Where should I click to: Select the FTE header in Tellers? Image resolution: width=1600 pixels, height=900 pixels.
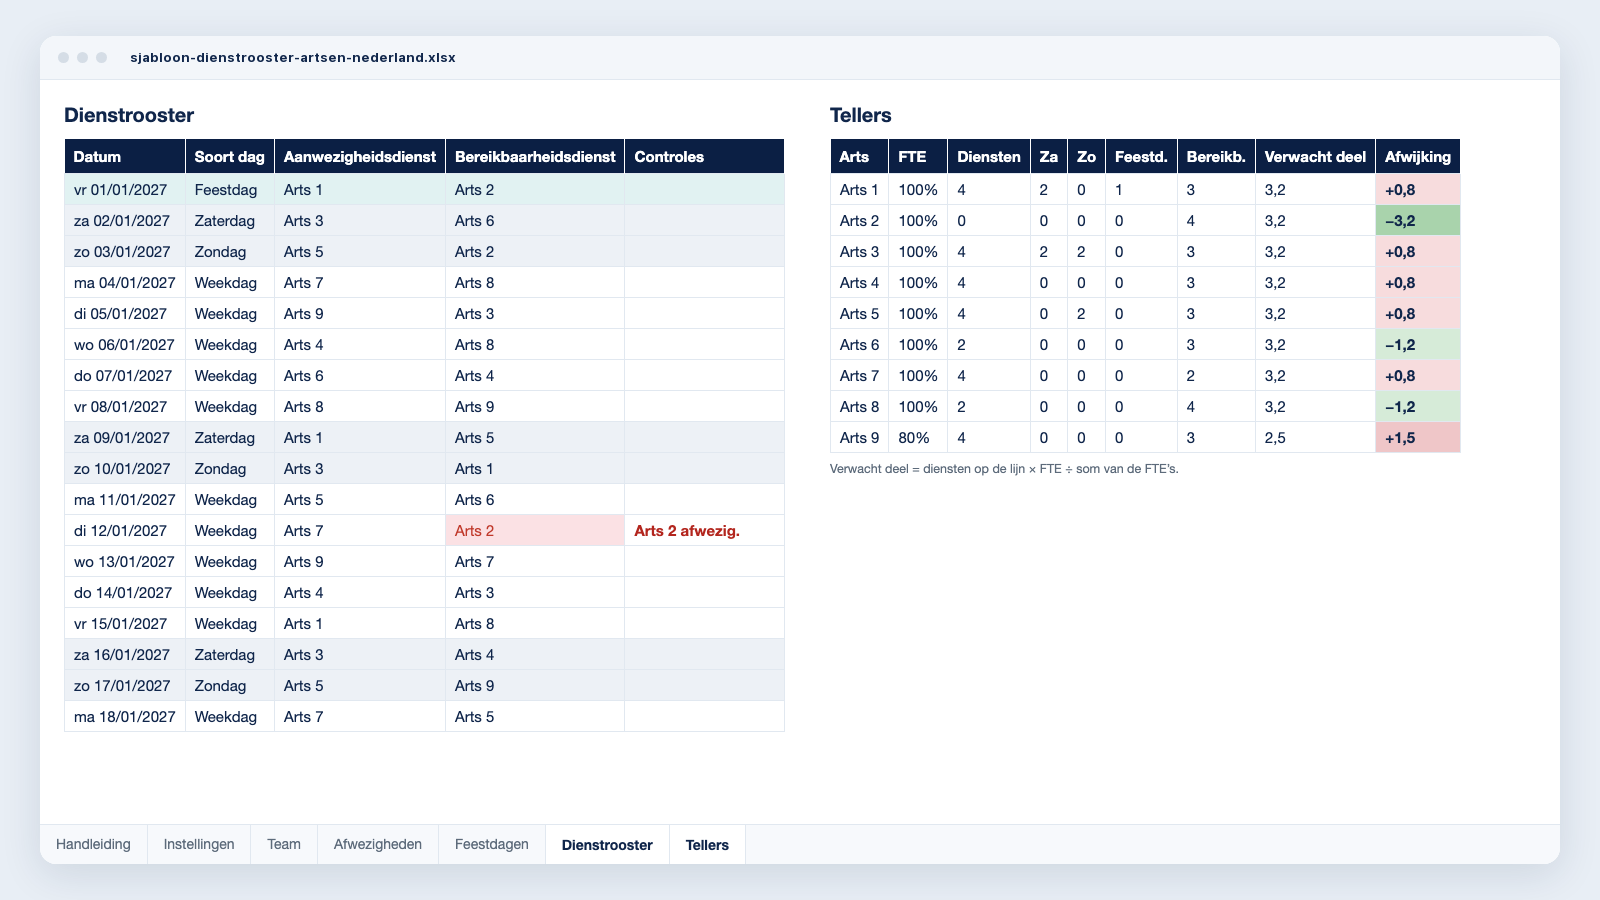point(918,157)
